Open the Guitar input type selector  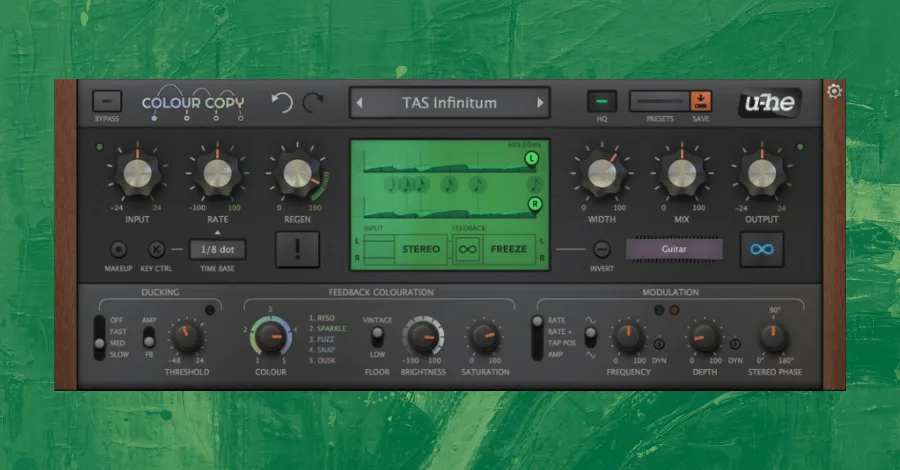674,249
